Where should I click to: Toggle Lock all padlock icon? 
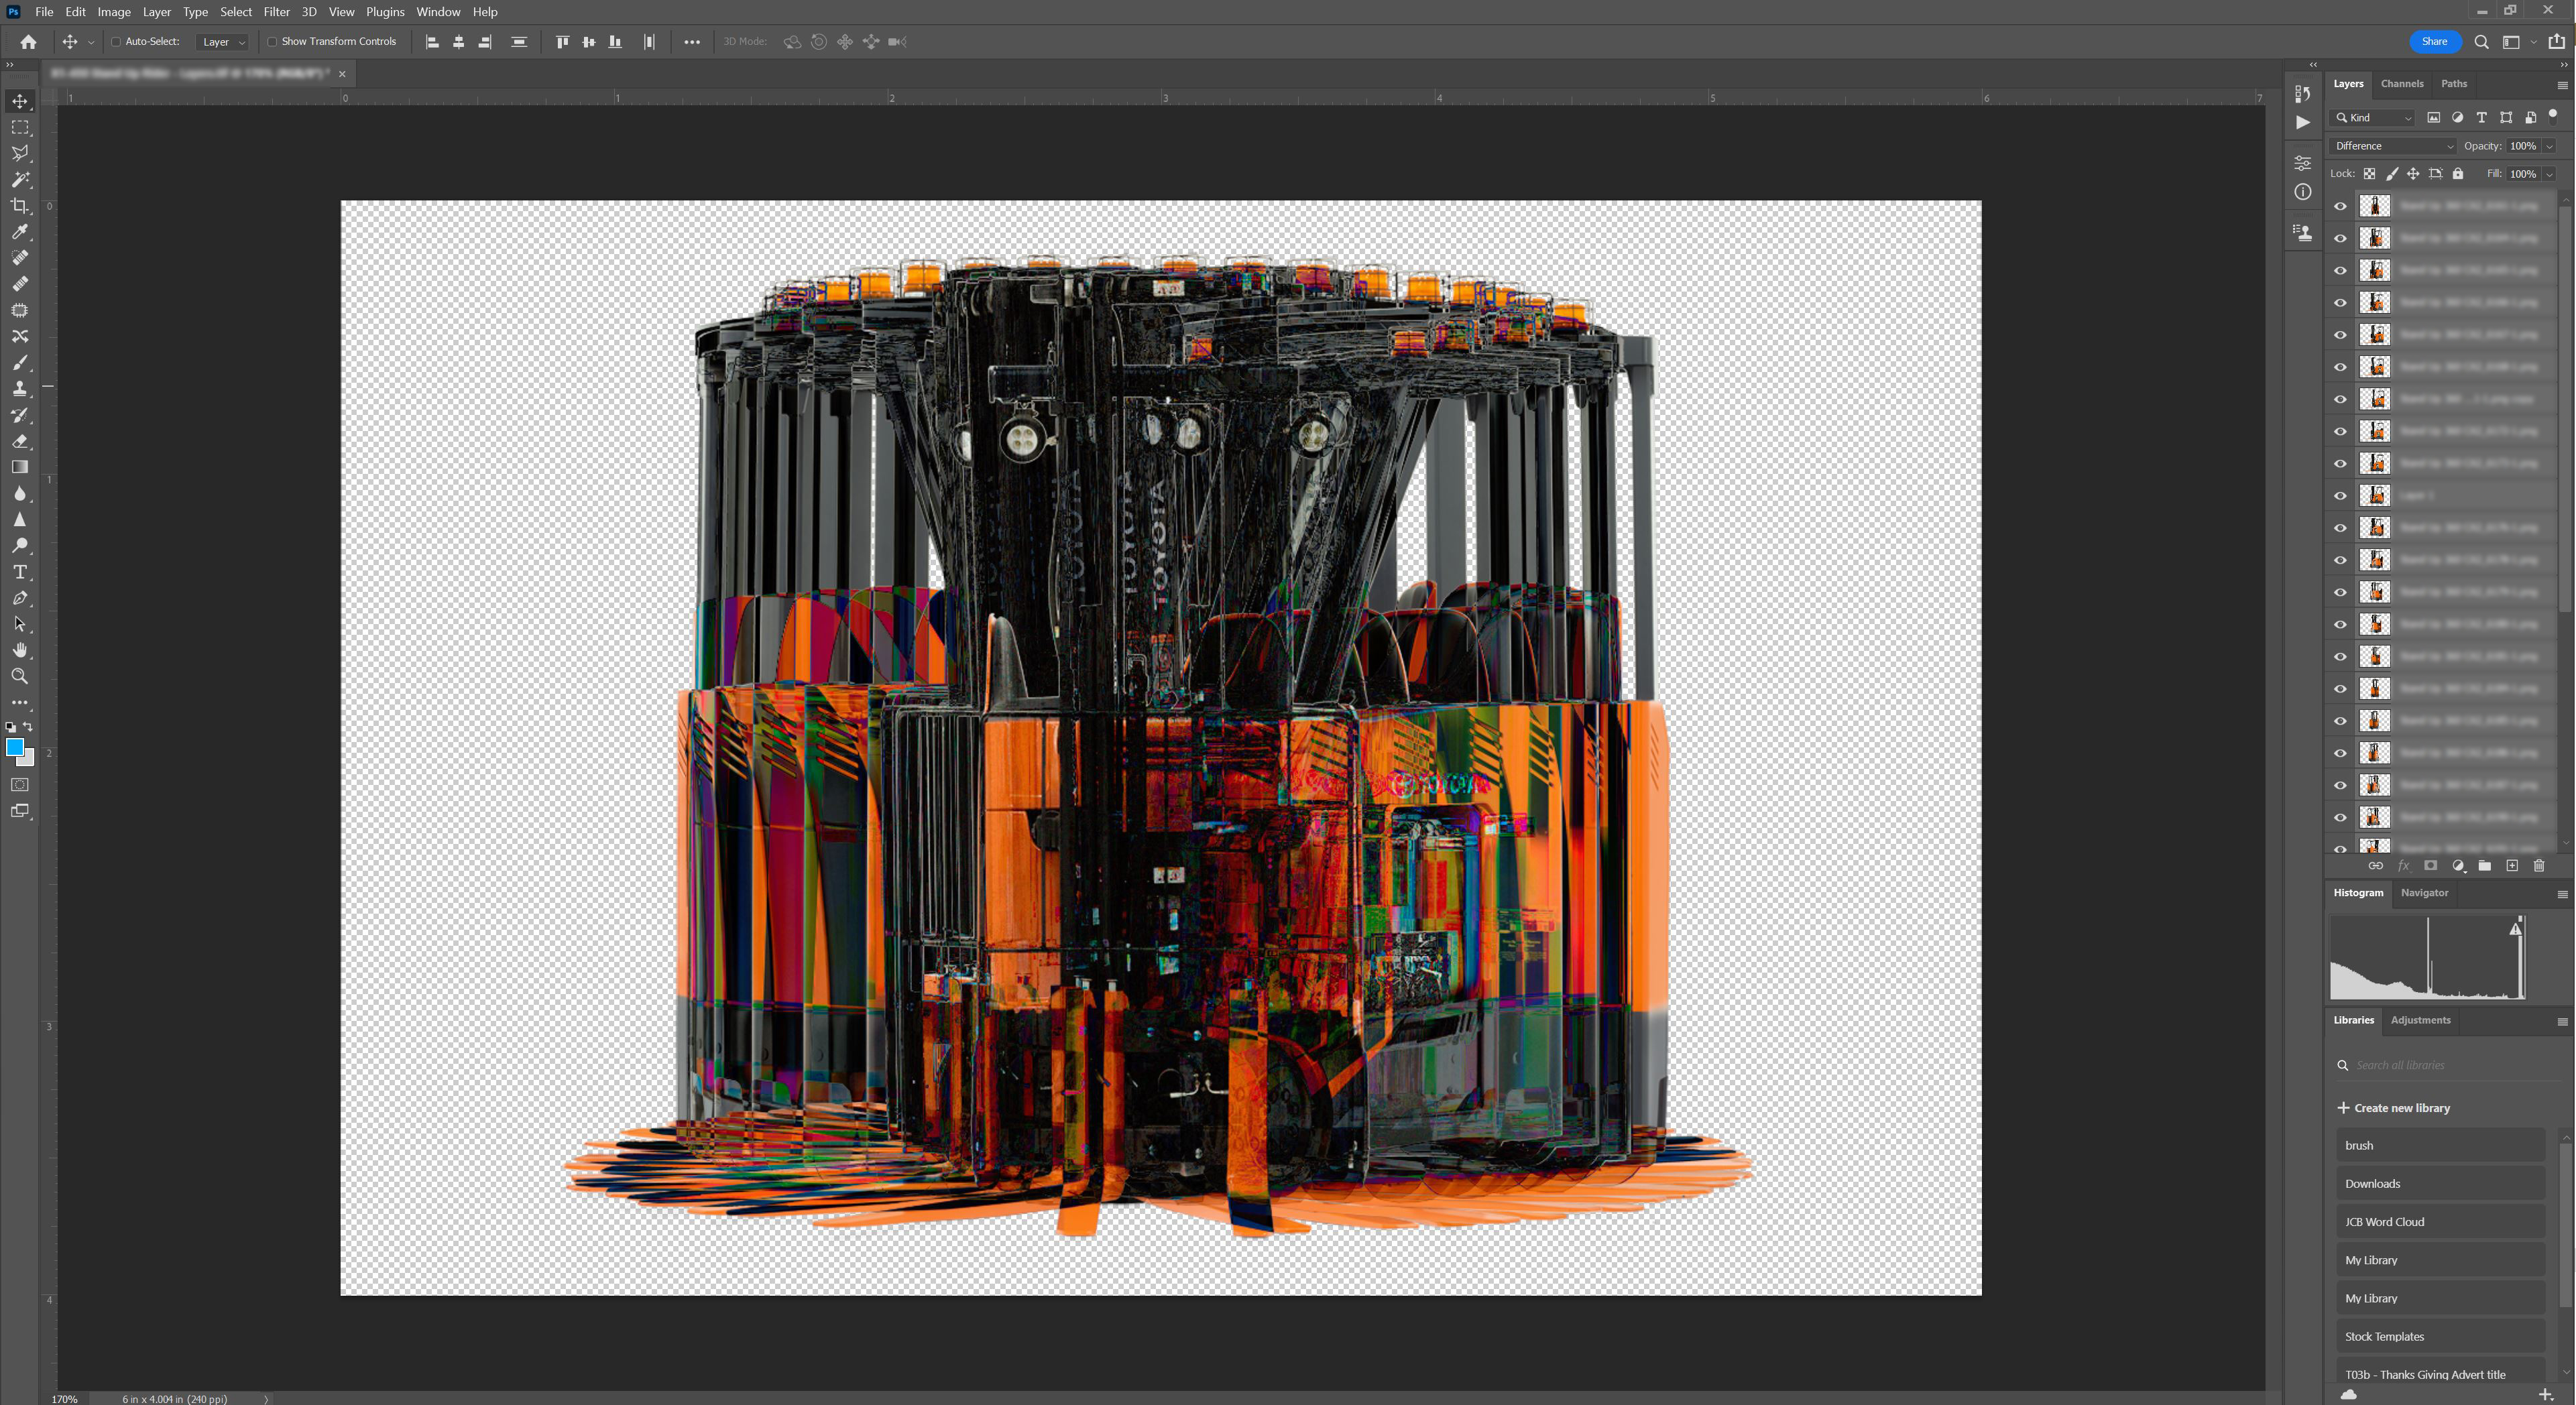point(2458,174)
